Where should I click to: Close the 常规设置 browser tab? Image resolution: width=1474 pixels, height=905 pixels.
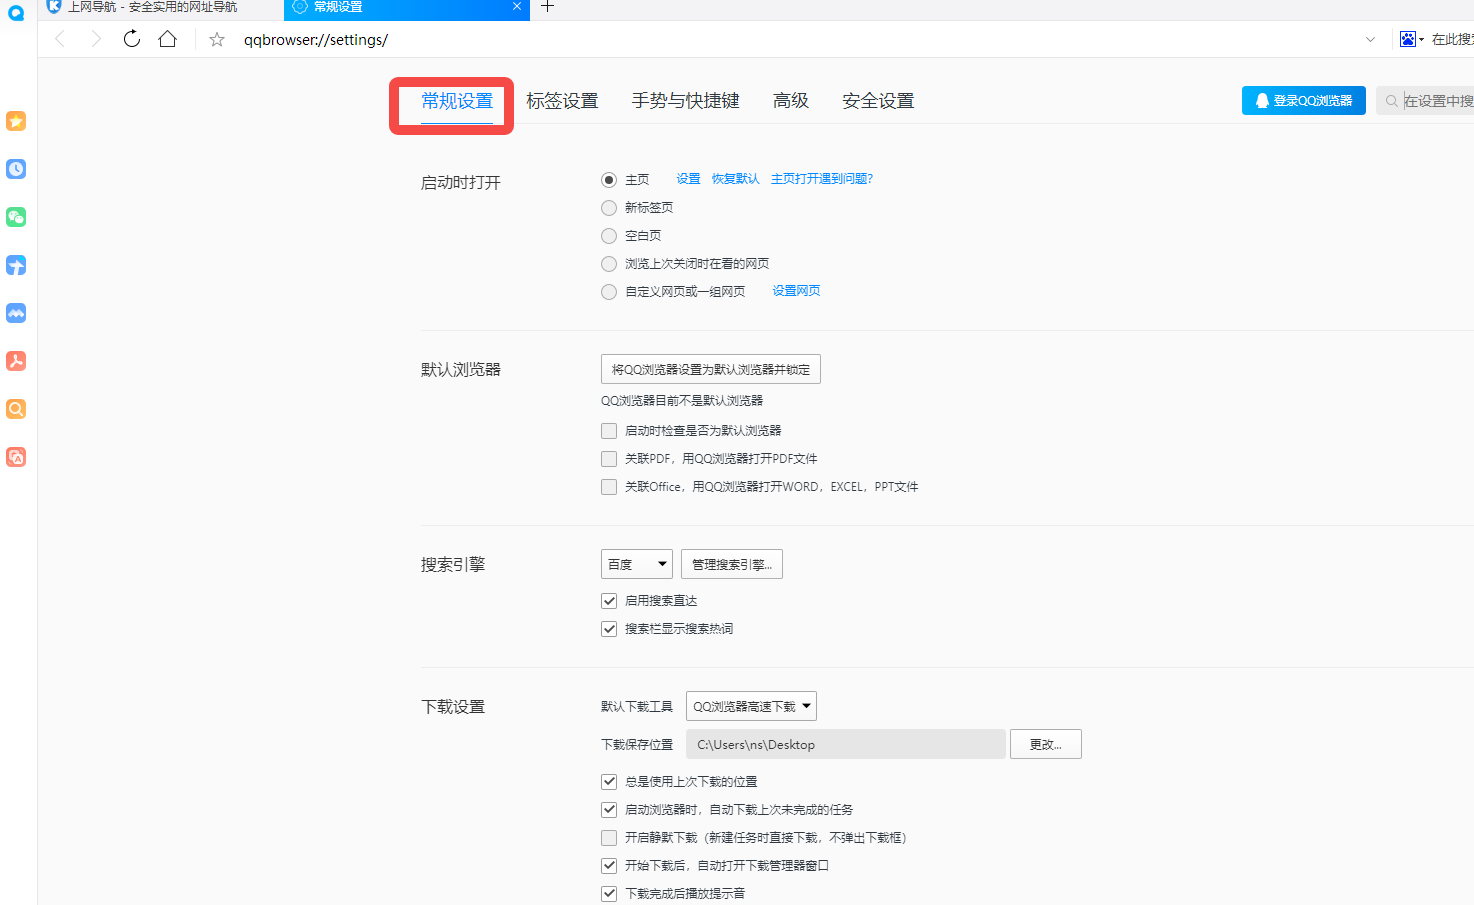coord(517,6)
